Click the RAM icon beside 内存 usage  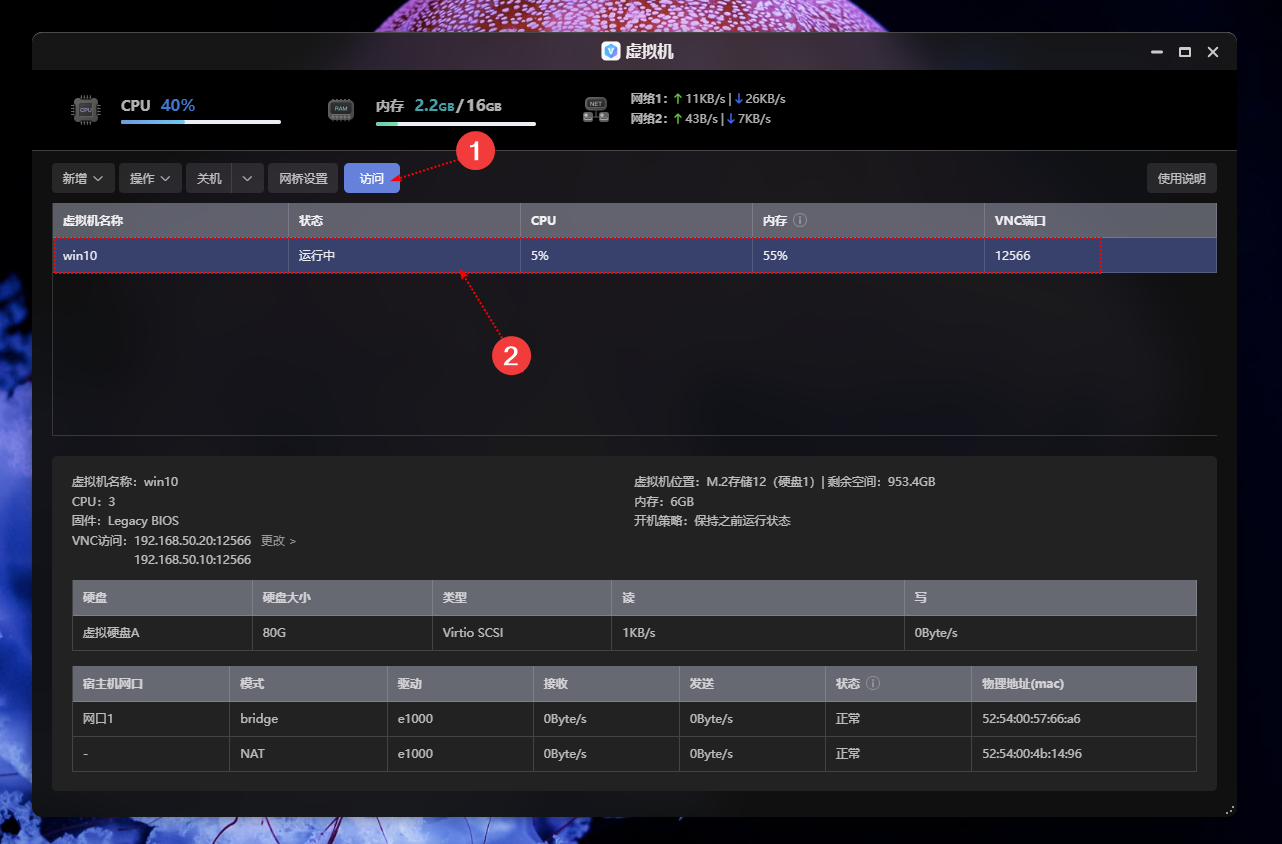coord(341,110)
